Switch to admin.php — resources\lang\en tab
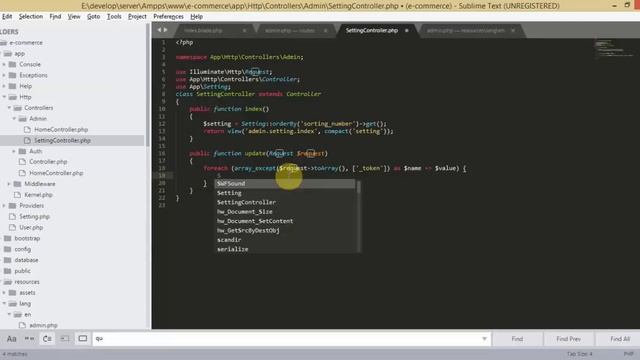The height and width of the screenshot is (360, 640). (465, 31)
